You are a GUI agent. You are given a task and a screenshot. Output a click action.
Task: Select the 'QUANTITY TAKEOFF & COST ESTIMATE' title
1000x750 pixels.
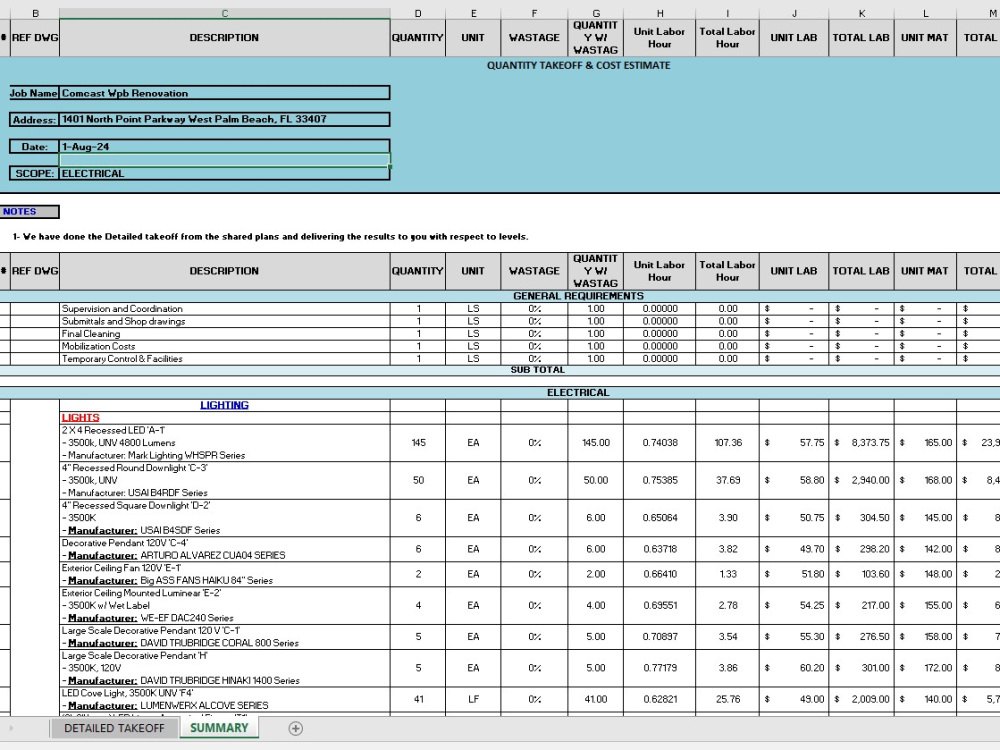tap(578, 66)
